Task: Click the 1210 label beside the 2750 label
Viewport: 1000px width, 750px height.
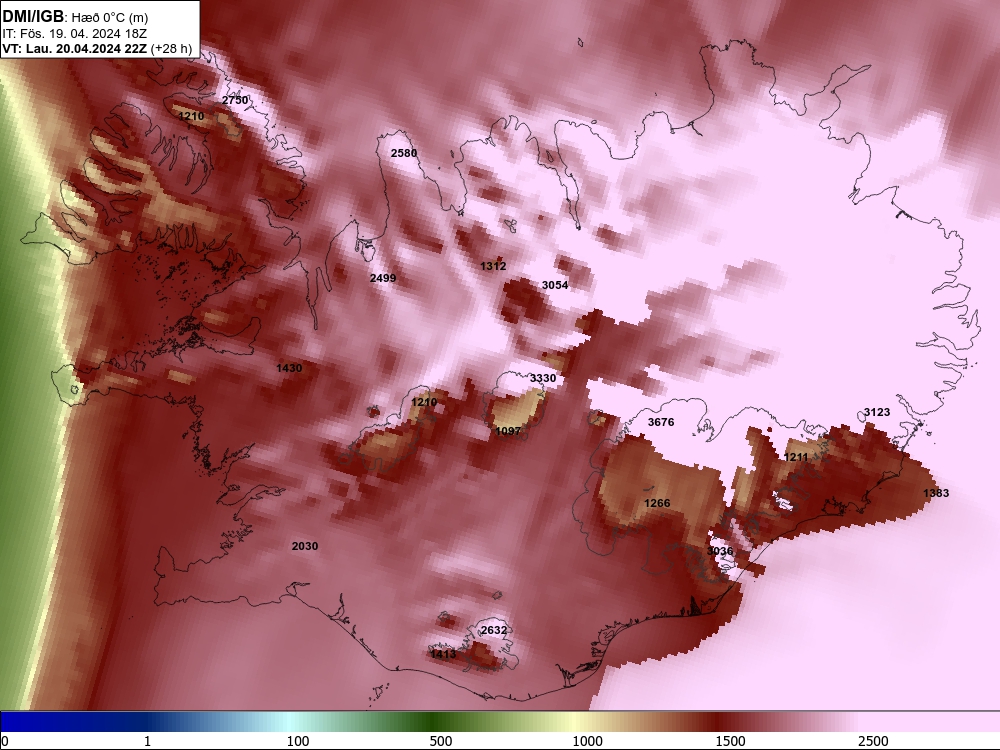Action: (191, 116)
